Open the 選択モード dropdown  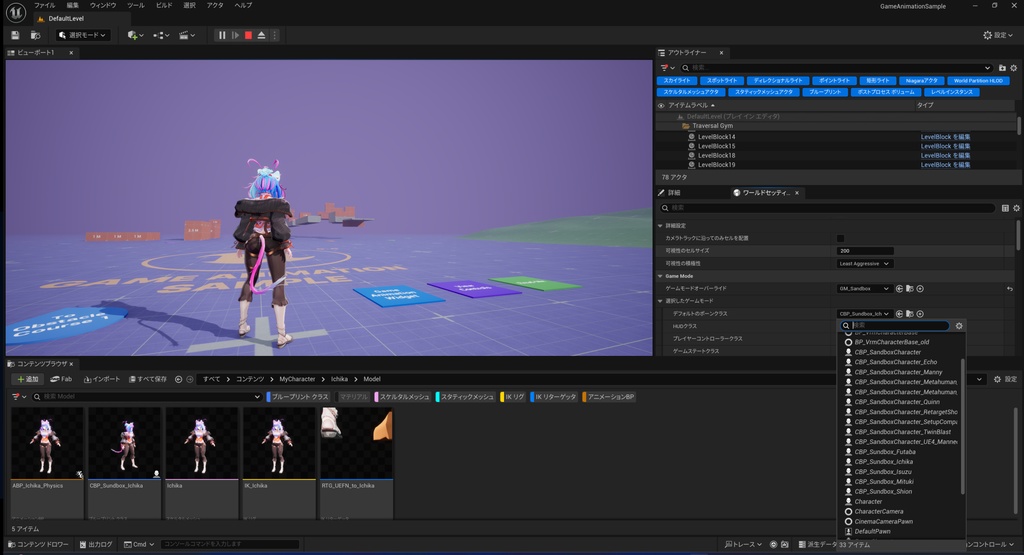click(x=82, y=35)
